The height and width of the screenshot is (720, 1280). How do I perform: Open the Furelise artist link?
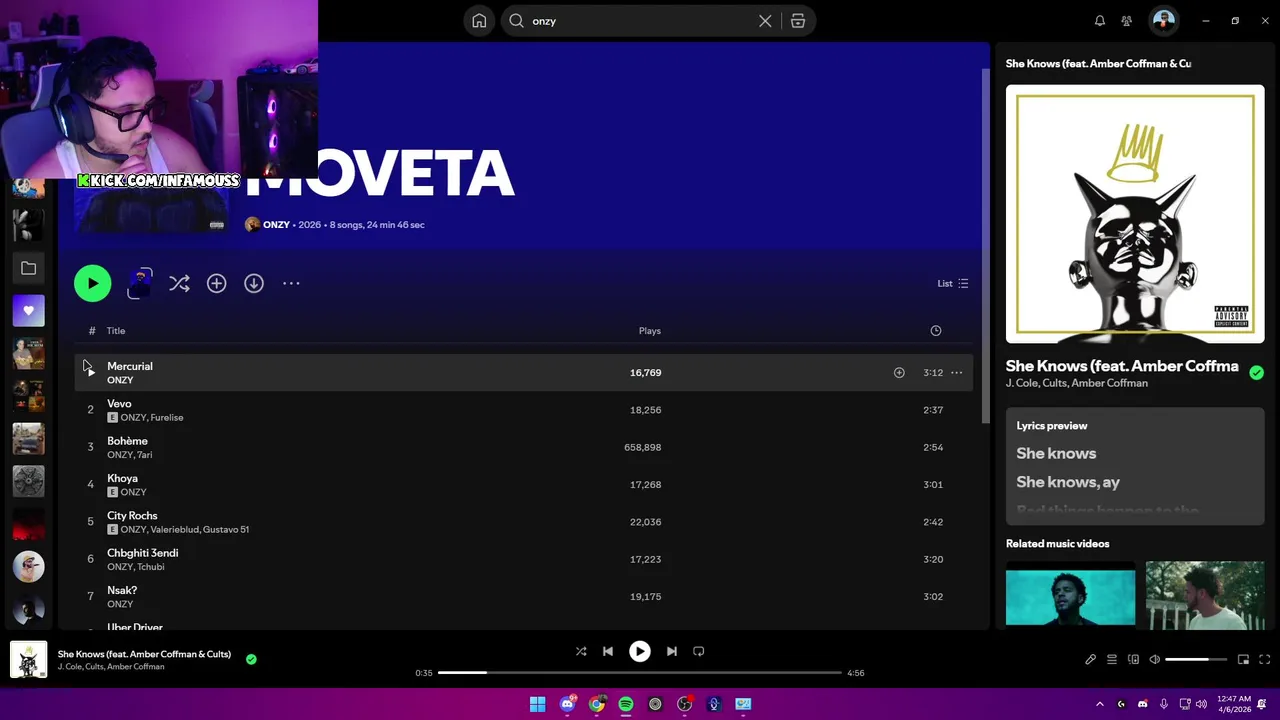click(167, 418)
